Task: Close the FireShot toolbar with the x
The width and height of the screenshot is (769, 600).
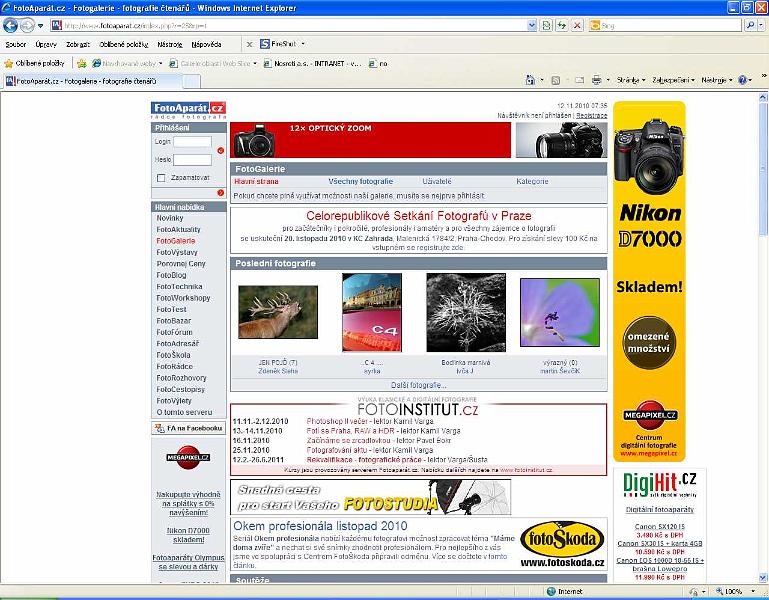Action: 249,45
